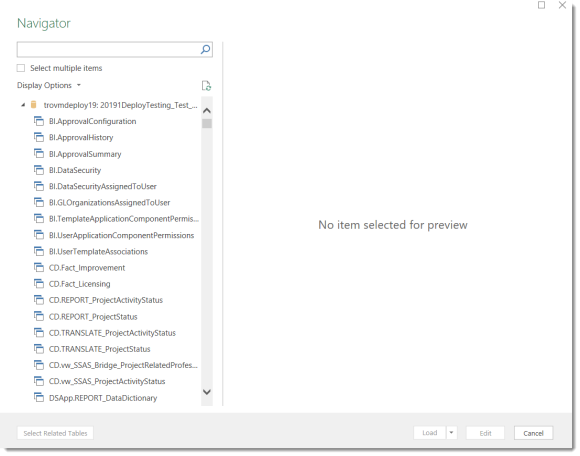
Task: Select CD.TRANSLATE_ProjectActivityStatus table entry
Action: point(112,332)
